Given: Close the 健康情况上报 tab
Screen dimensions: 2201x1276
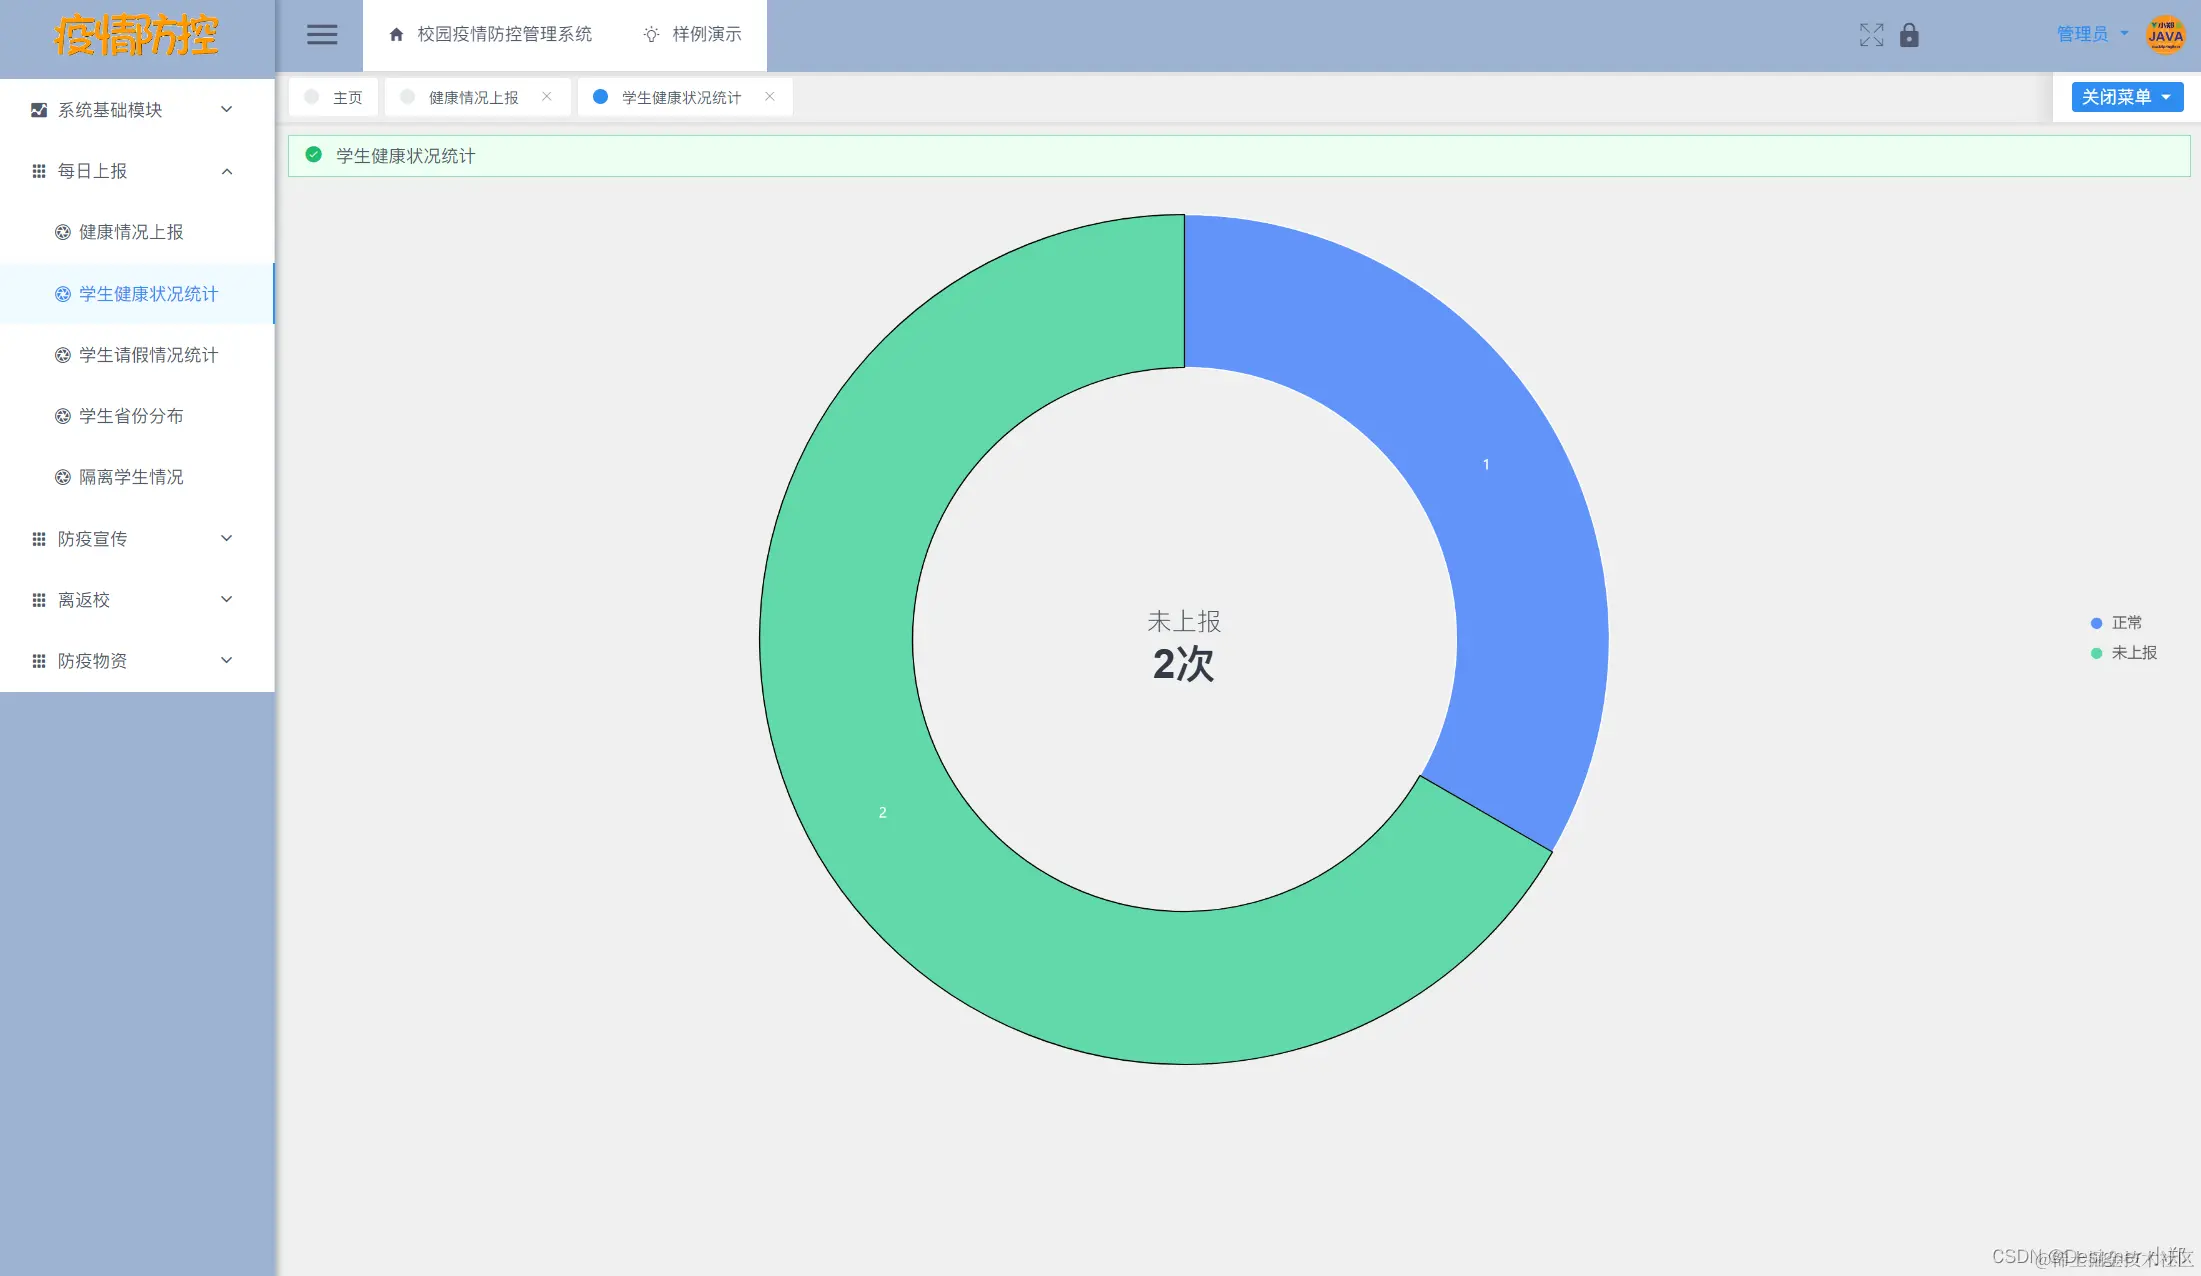Looking at the screenshot, I should coord(547,97).
